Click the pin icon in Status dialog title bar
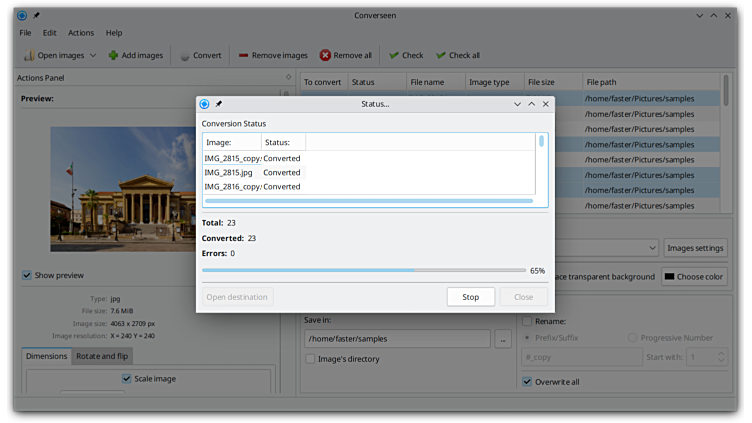This screenshot has height=423, width=752. click(x=219, y=104)
